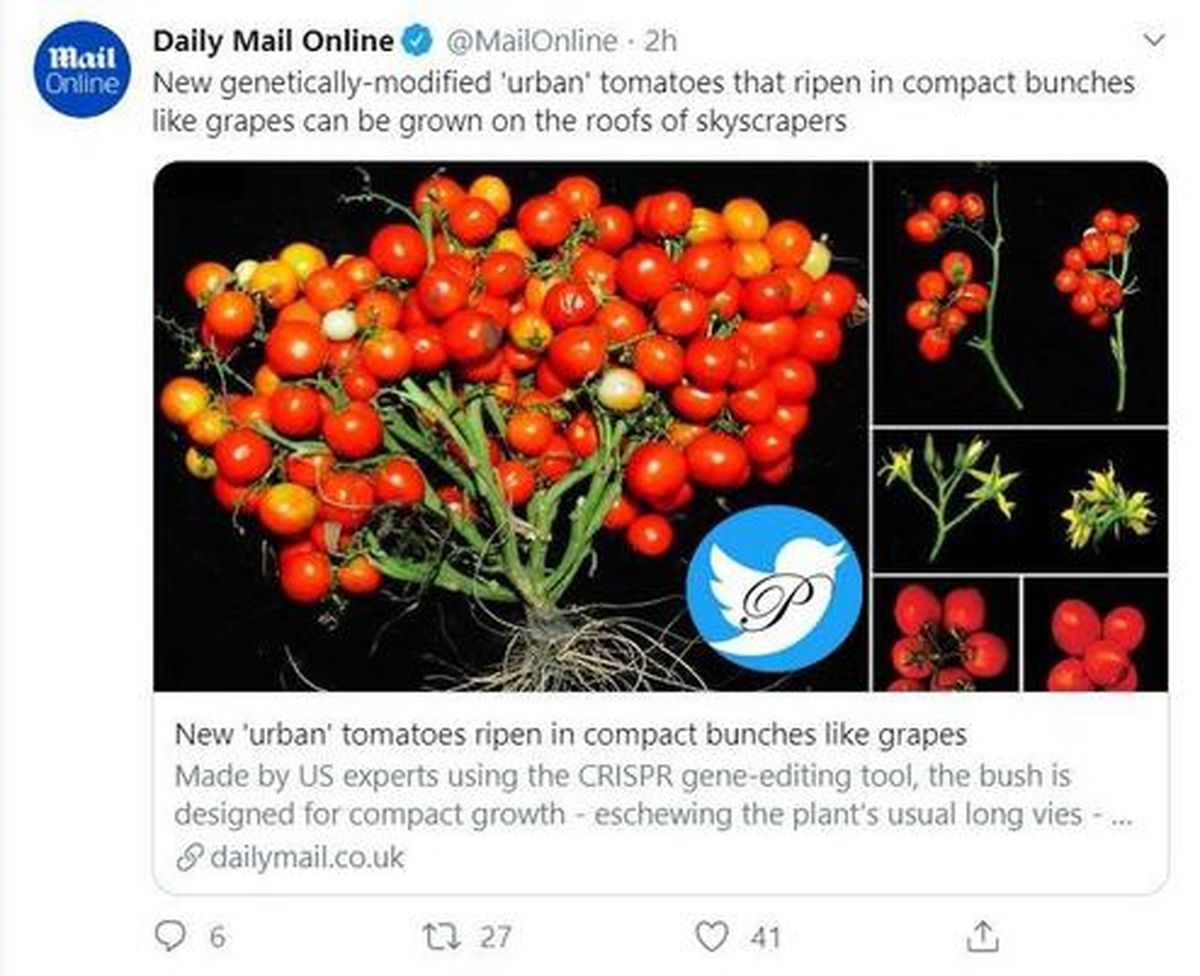1200x976 pixels.
Task: Click the reply speech bubble icon
Action: 172,936
